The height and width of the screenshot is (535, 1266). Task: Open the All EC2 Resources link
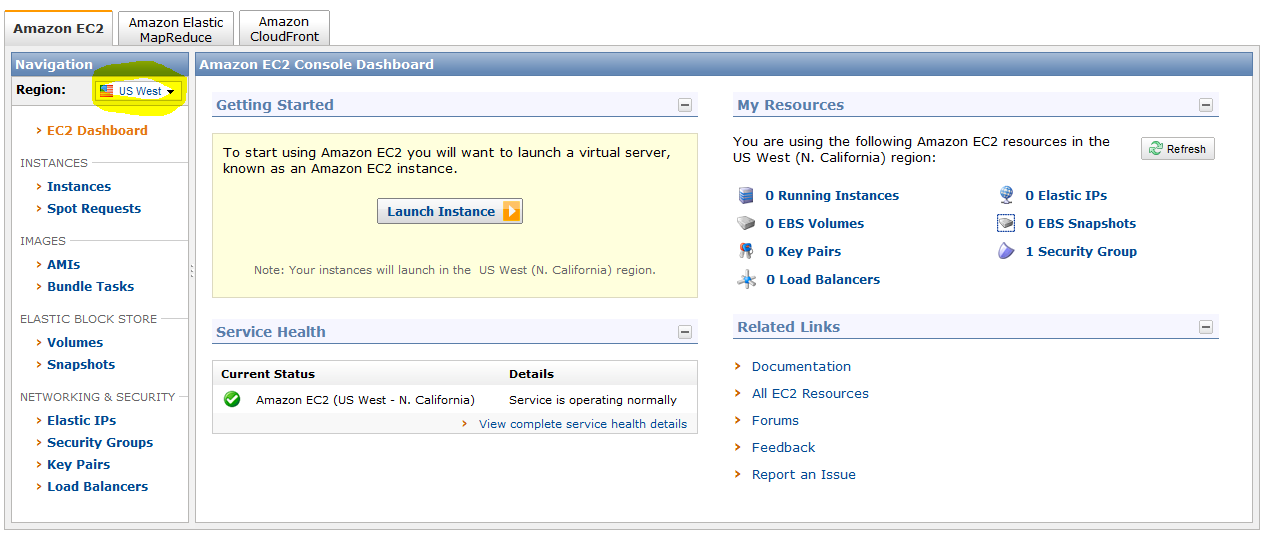click(810, 394)
